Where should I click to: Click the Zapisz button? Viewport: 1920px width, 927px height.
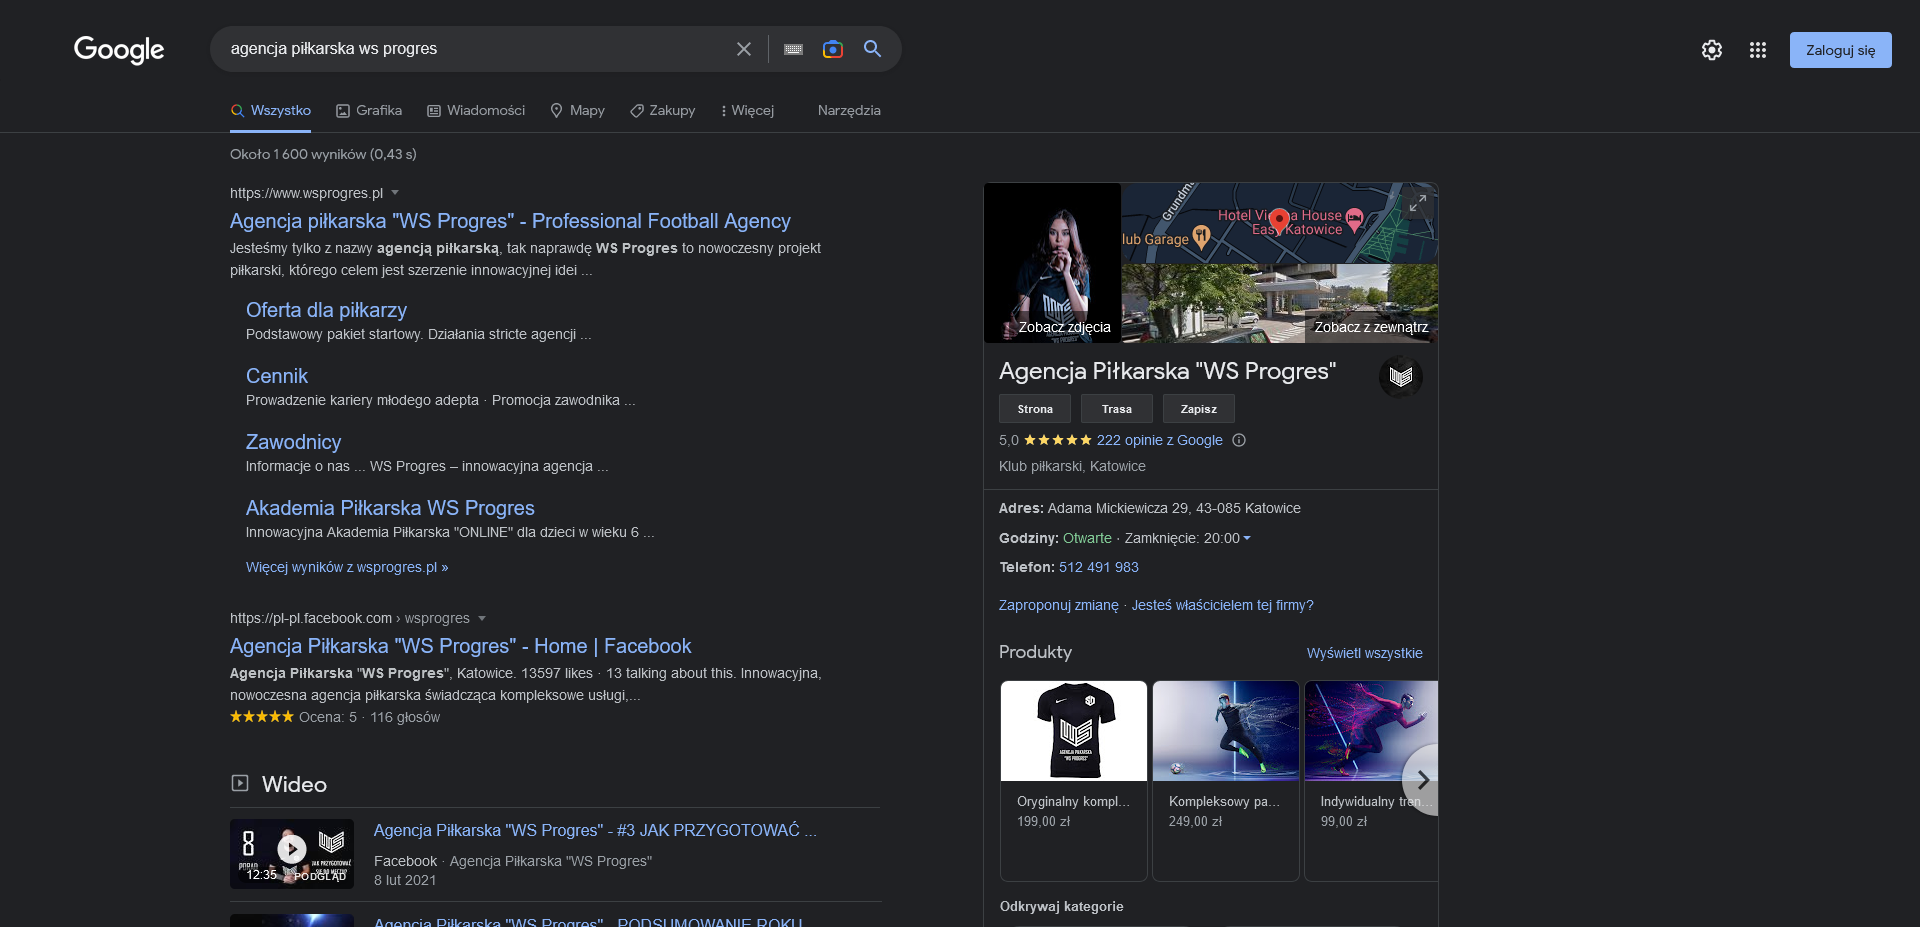[1199, 409]
